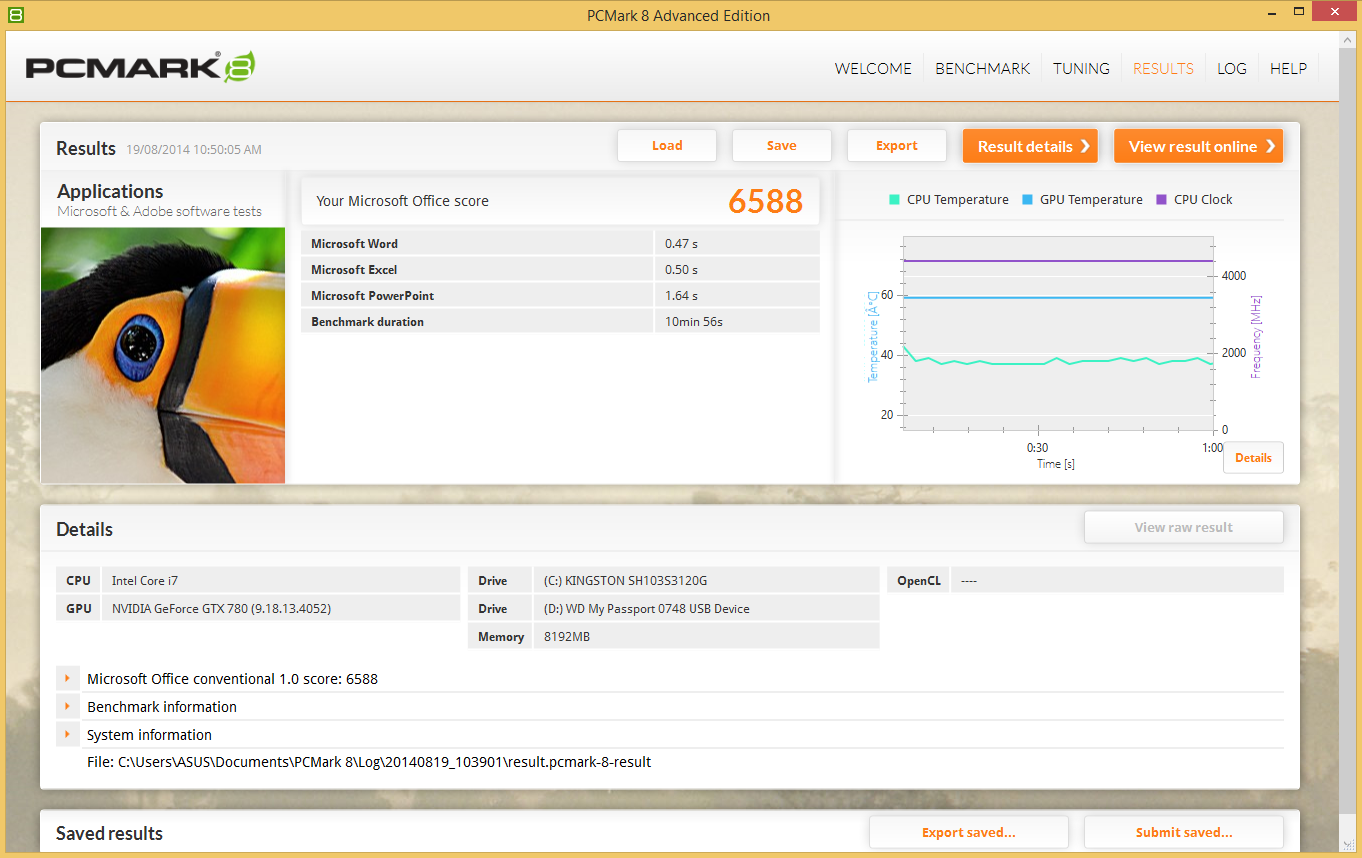
Task: Click the Load button
Action: pos(667,146)
